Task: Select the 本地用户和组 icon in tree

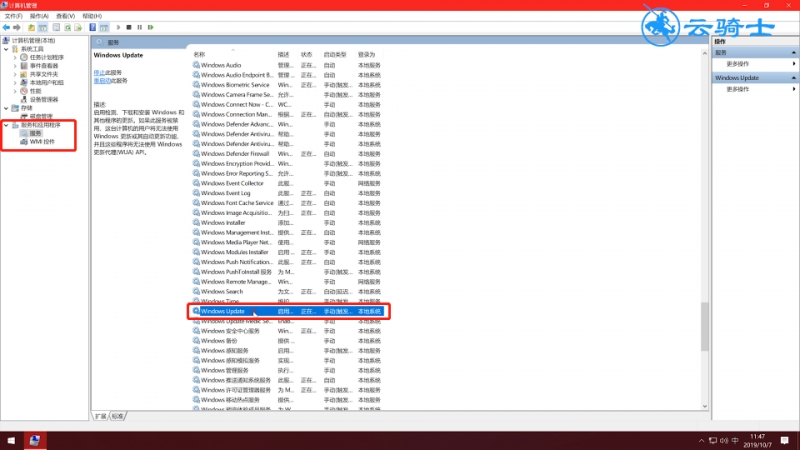Action: click(x=24, y=83)
